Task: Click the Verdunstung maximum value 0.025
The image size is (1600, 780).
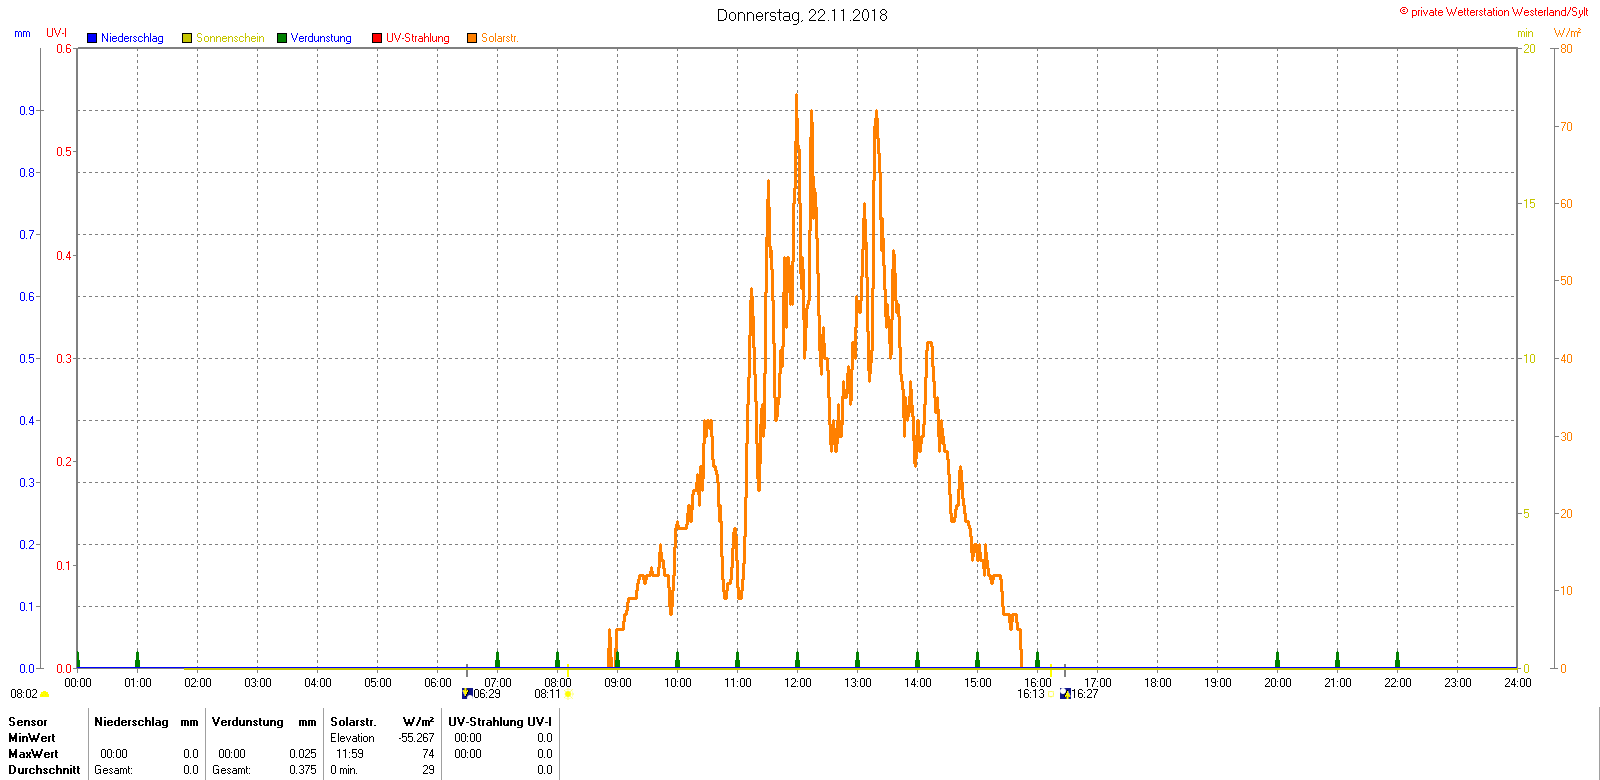Action: [x=303, y=754]
